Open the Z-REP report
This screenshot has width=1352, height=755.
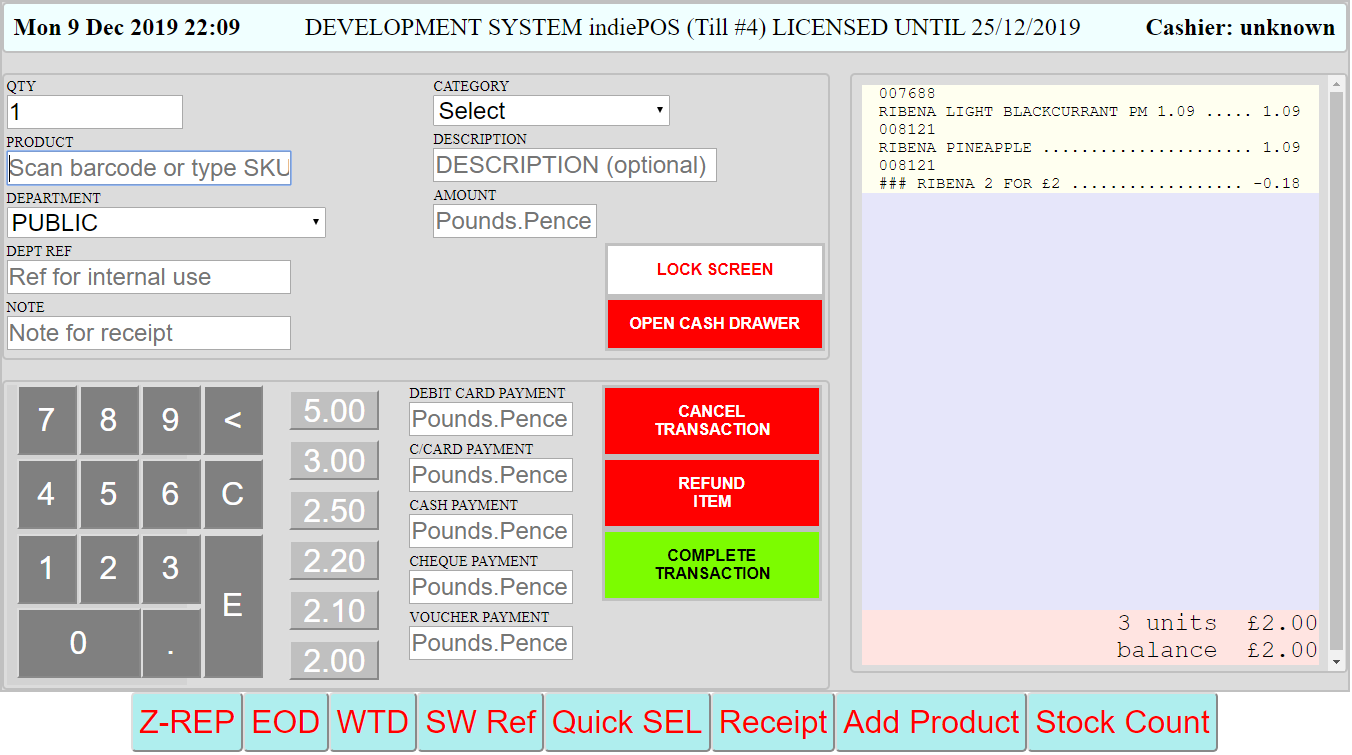click(x=187, y=722)
